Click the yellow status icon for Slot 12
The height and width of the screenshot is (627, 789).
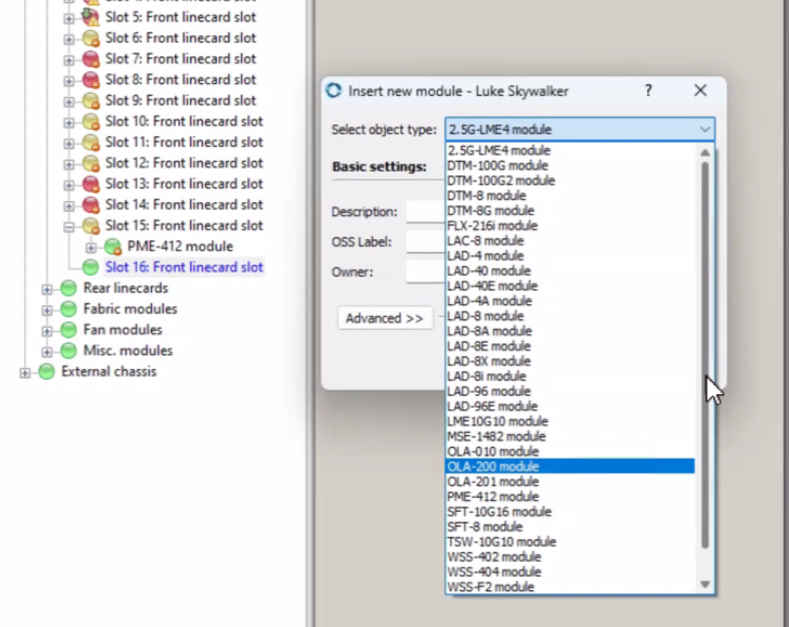(x=91, y=163)
